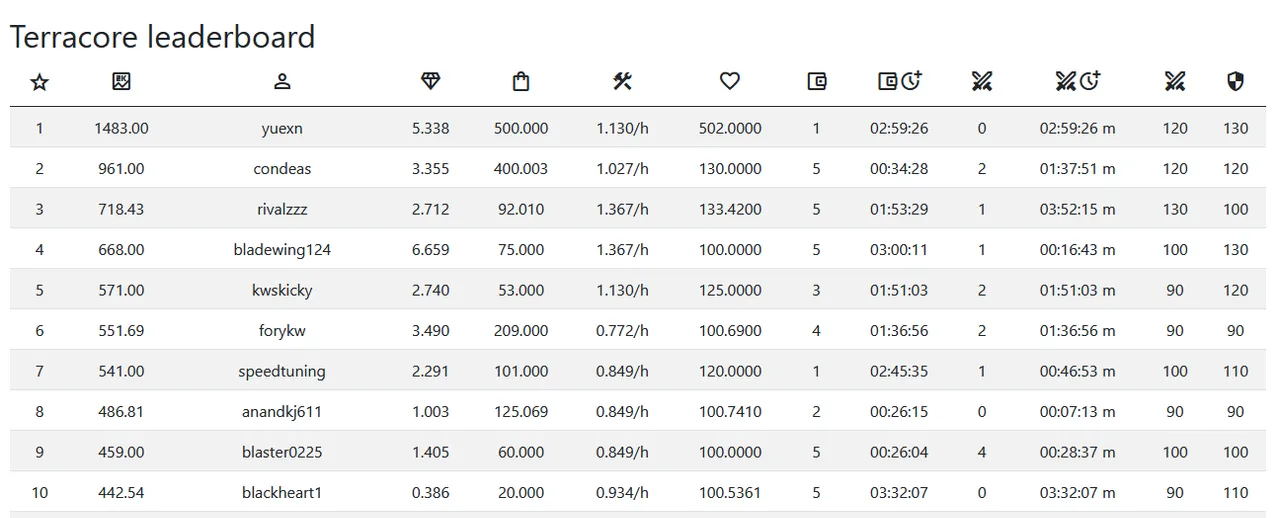Select score 459.00 in blaster0225 row

[121, 452]
